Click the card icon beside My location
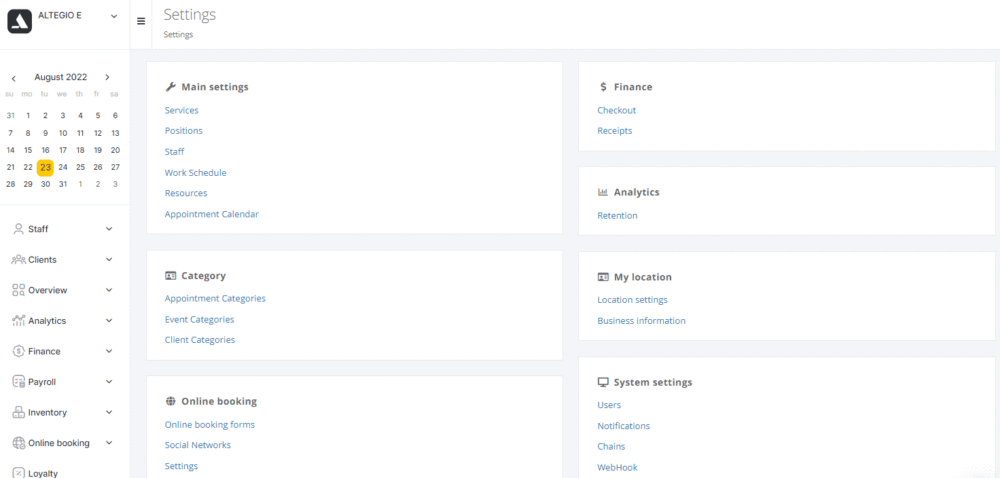Viewport: 1000px width, 478px height. pyautogui.click(x=603, y=277)
